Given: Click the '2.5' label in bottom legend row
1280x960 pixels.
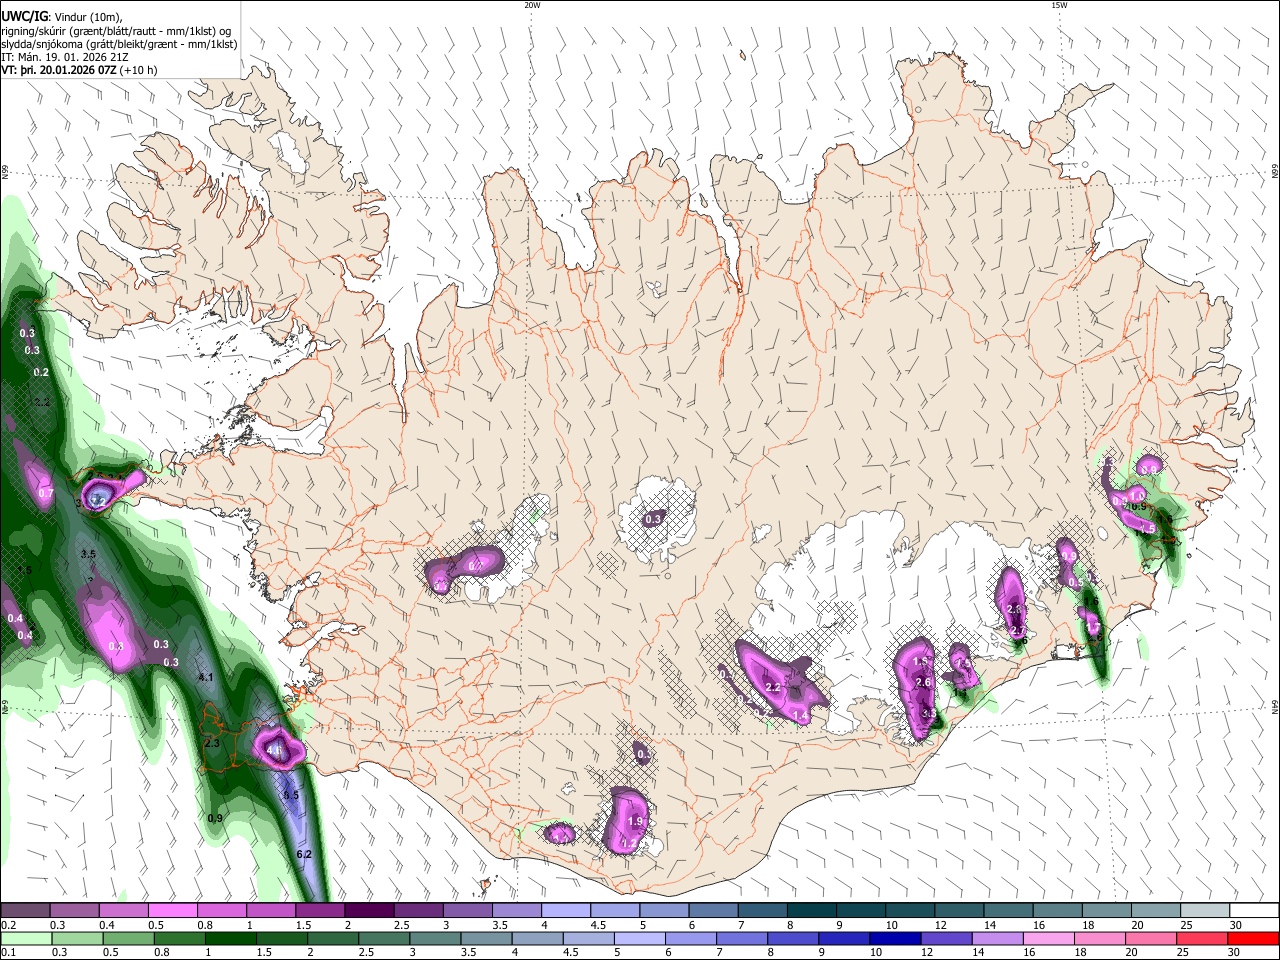Looking at the screenshot, I should click(365, 952).
